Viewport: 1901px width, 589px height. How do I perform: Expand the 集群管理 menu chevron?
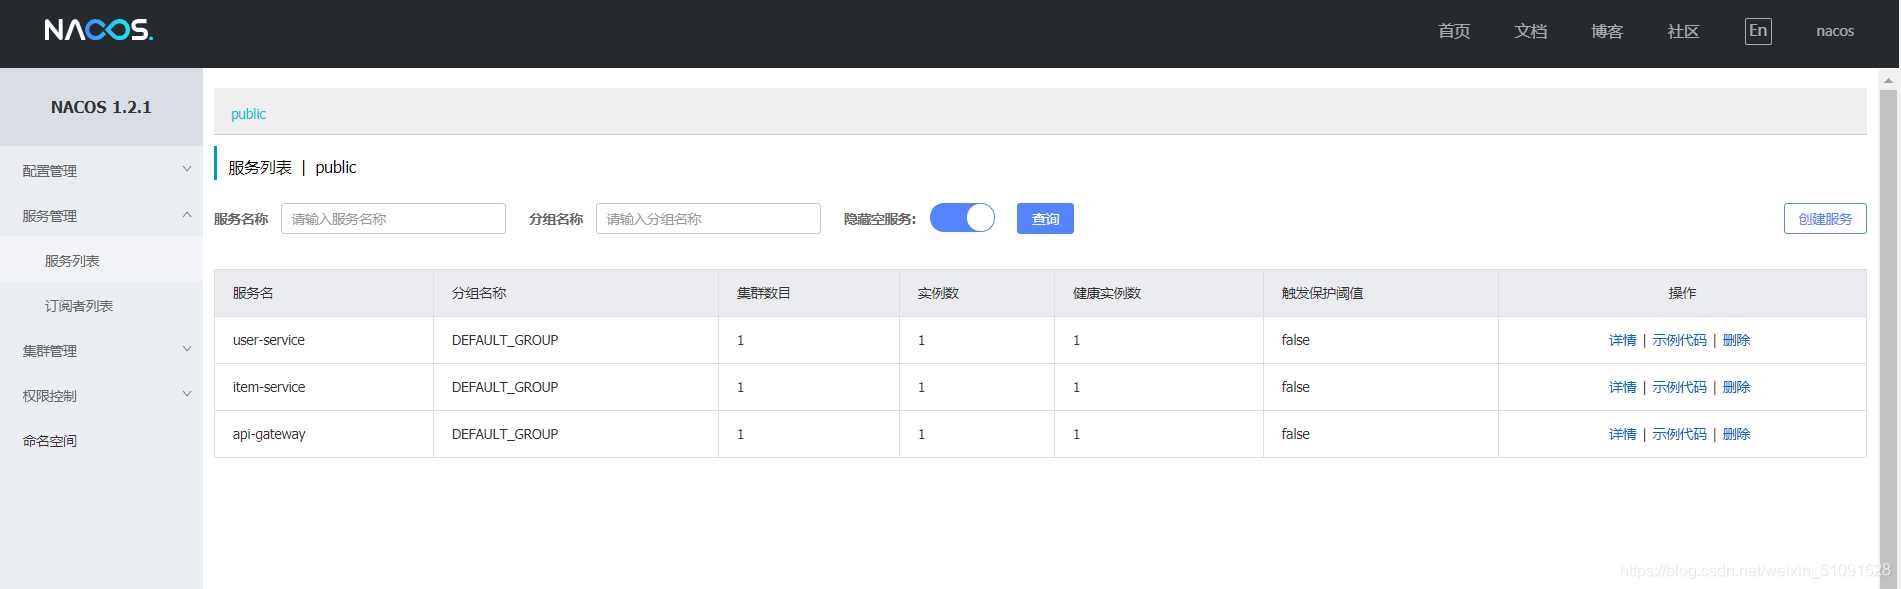tap(187, 350)
